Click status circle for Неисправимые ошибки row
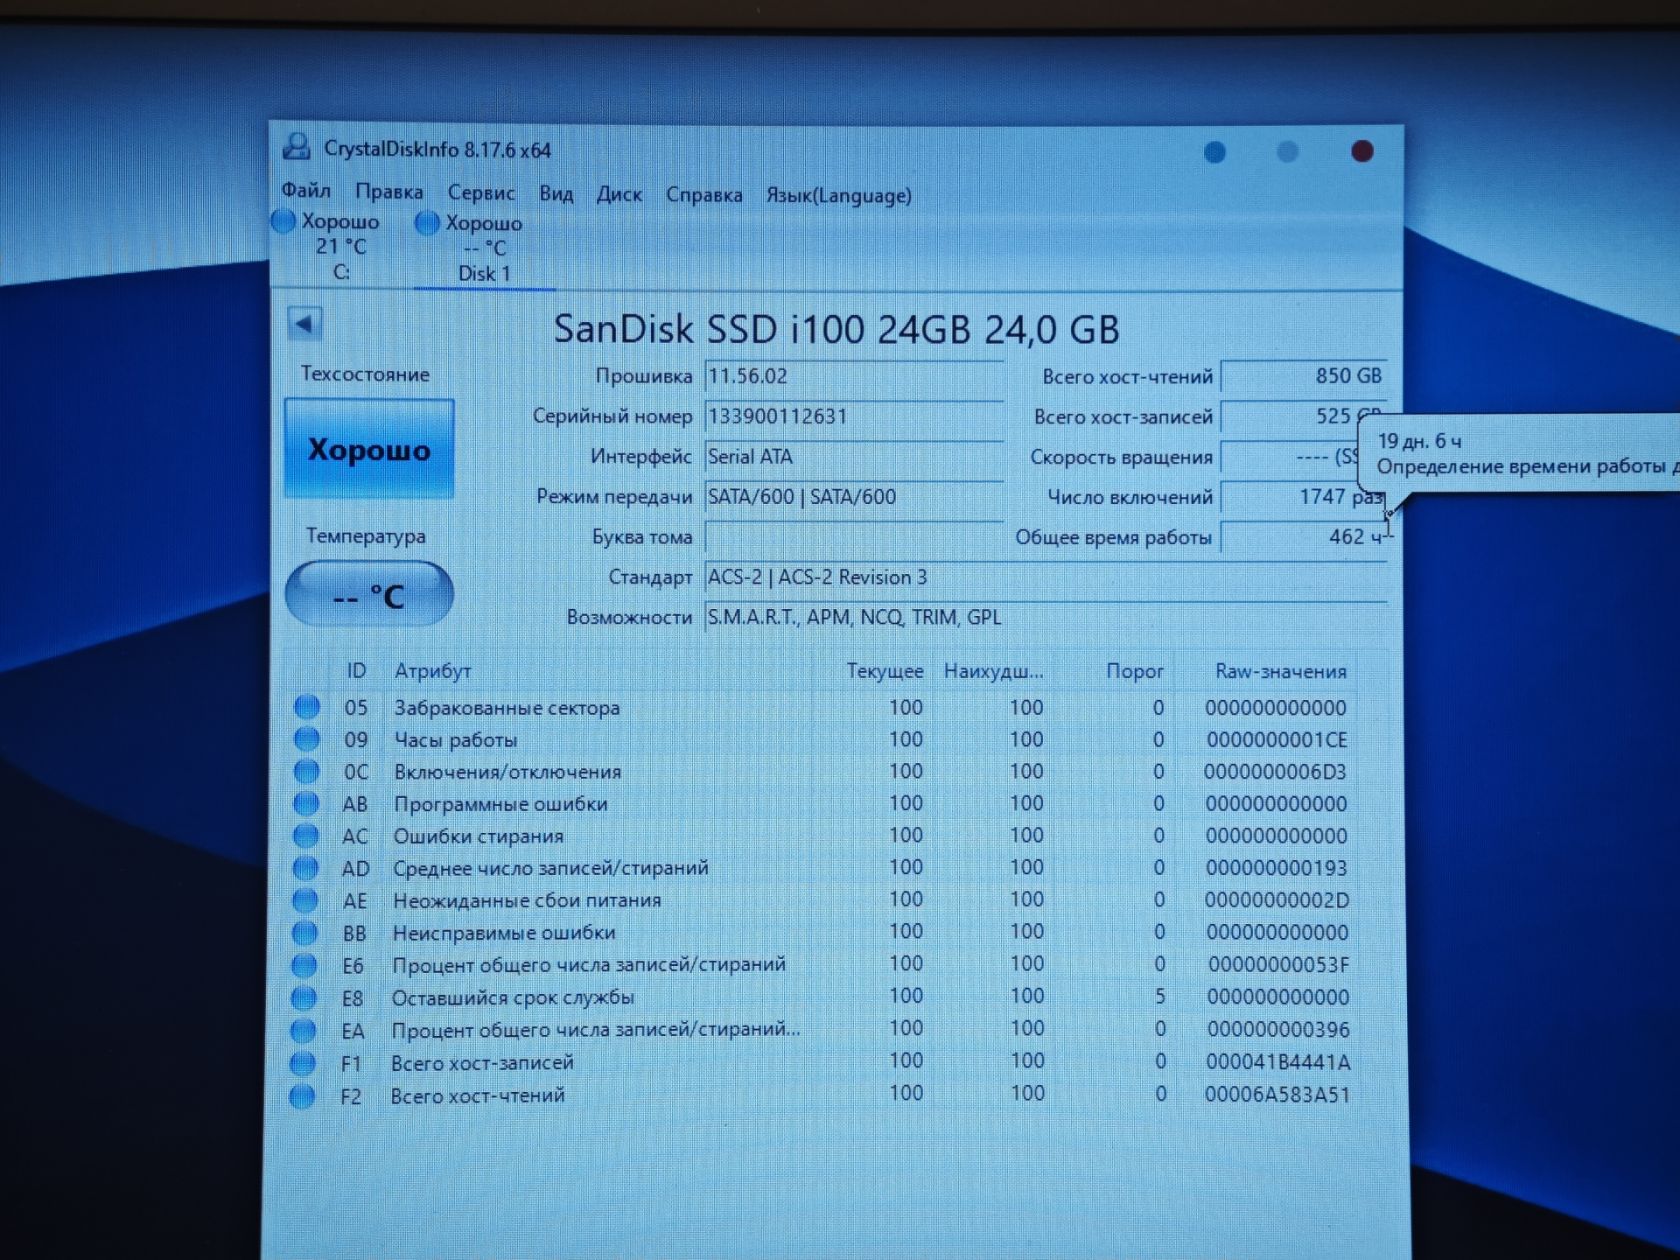The width and height of the screenshot is (1680, 1260). point(304,932)
